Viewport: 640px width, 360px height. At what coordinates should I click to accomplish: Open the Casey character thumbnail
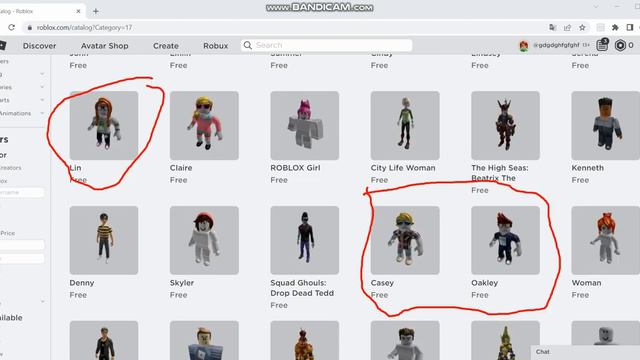[405, 240]
